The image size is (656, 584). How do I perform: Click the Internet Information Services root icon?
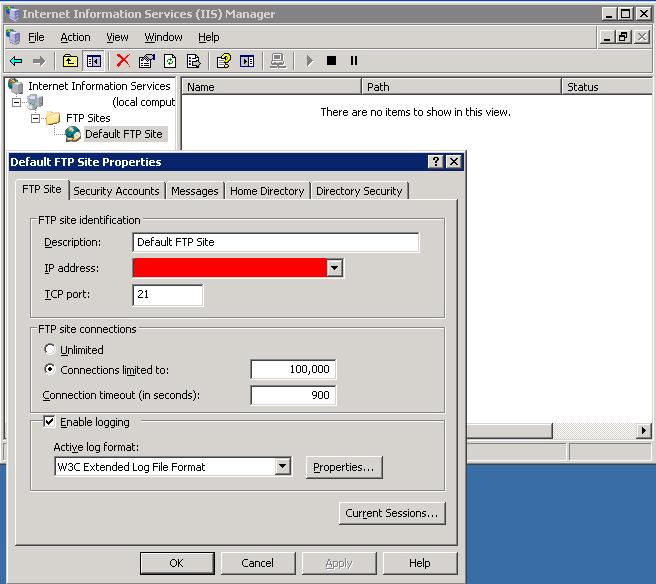point(15,86)
